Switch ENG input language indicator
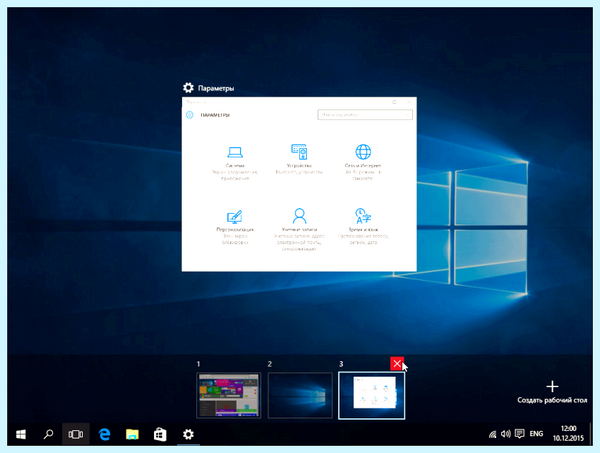 [x=536, y=433]
